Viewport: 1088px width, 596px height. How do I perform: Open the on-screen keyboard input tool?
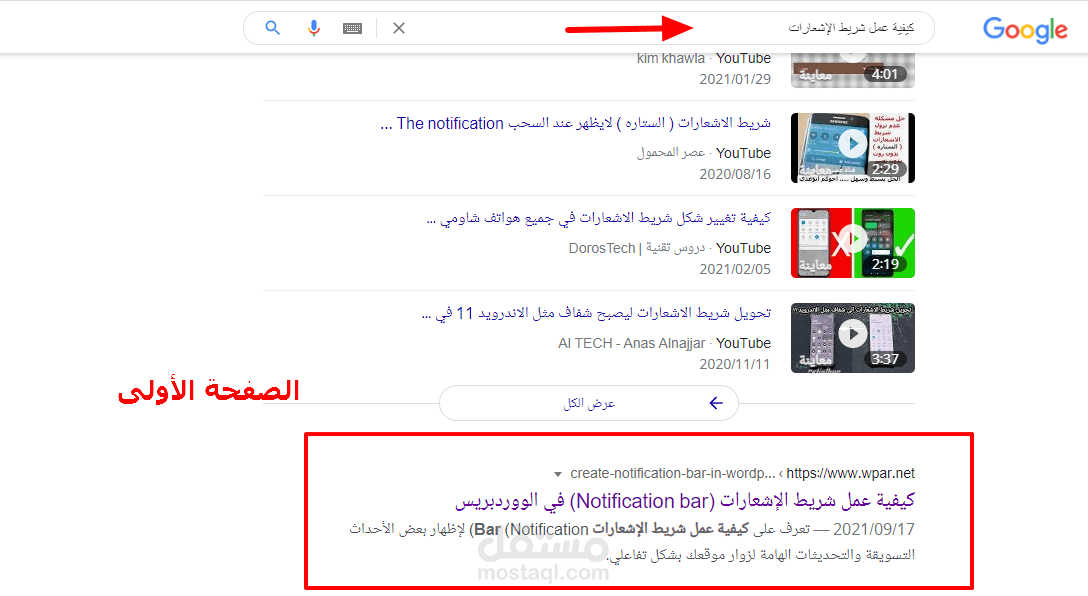click(352, 28)
